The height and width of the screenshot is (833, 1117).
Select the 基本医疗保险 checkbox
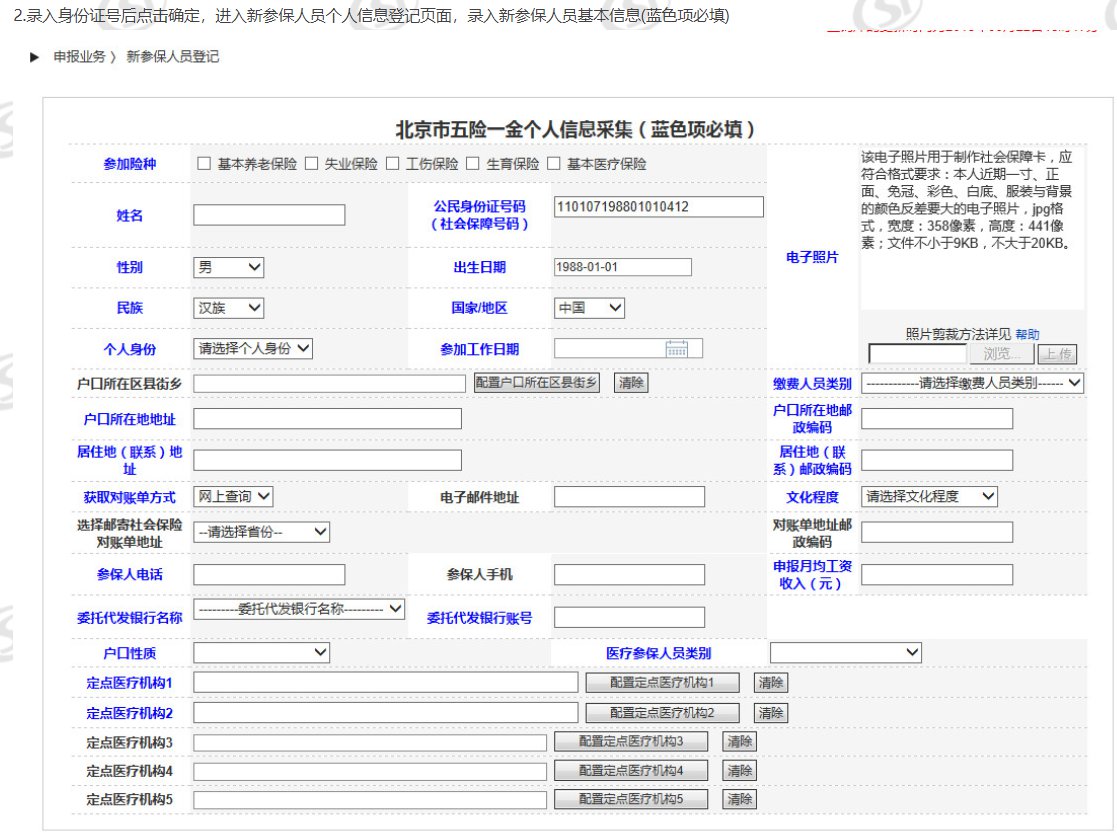(x=554, y=164)
